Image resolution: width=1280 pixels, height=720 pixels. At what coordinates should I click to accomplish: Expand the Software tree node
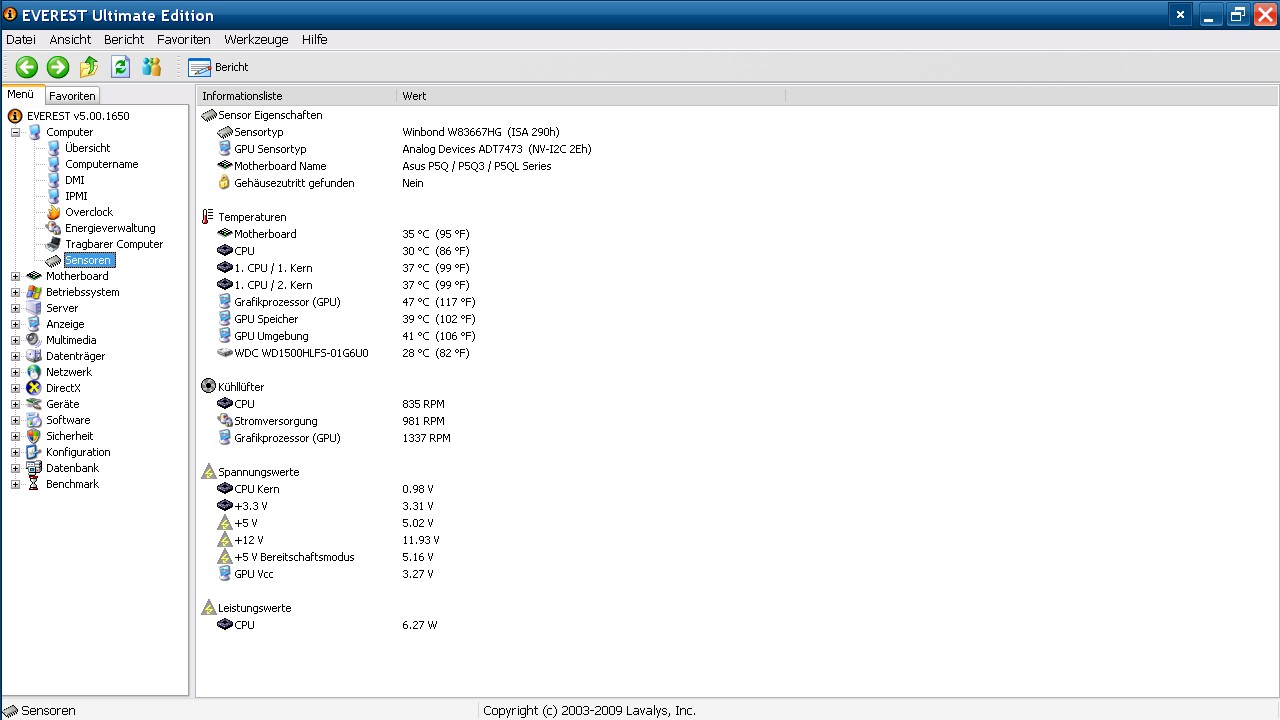click(x=15, y=420)
